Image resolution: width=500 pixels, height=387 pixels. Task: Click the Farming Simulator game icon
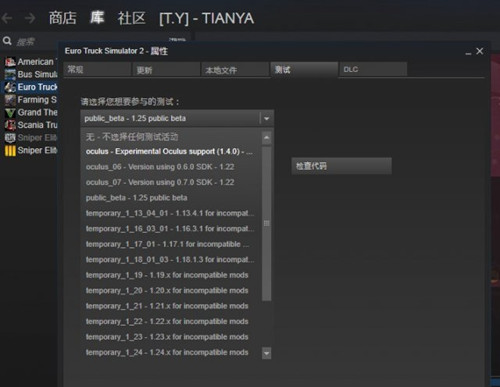click(x=10, y=100)
